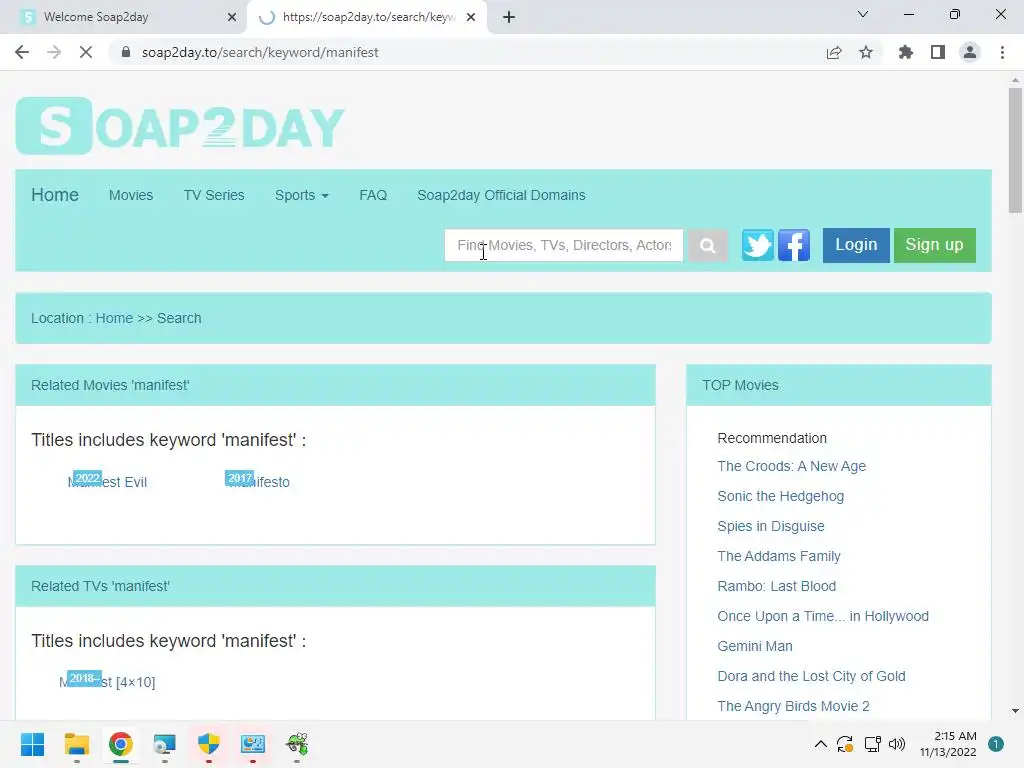
Task: Open the 2022 Manifest Evil movie
Action: pos(108,481)
